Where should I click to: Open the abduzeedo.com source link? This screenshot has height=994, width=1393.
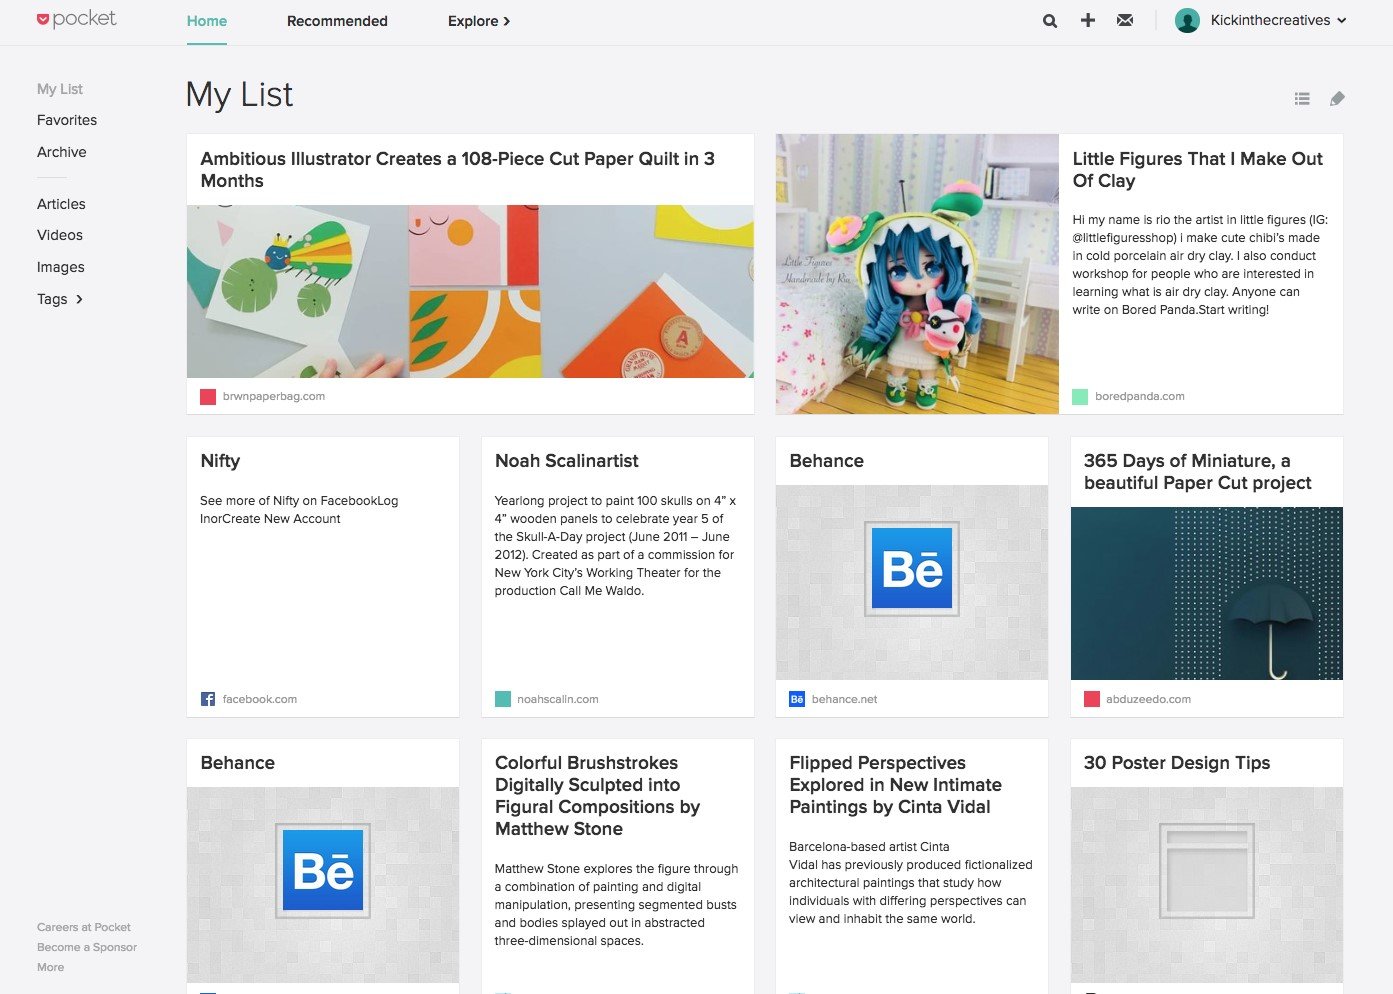coord(1148,699)
